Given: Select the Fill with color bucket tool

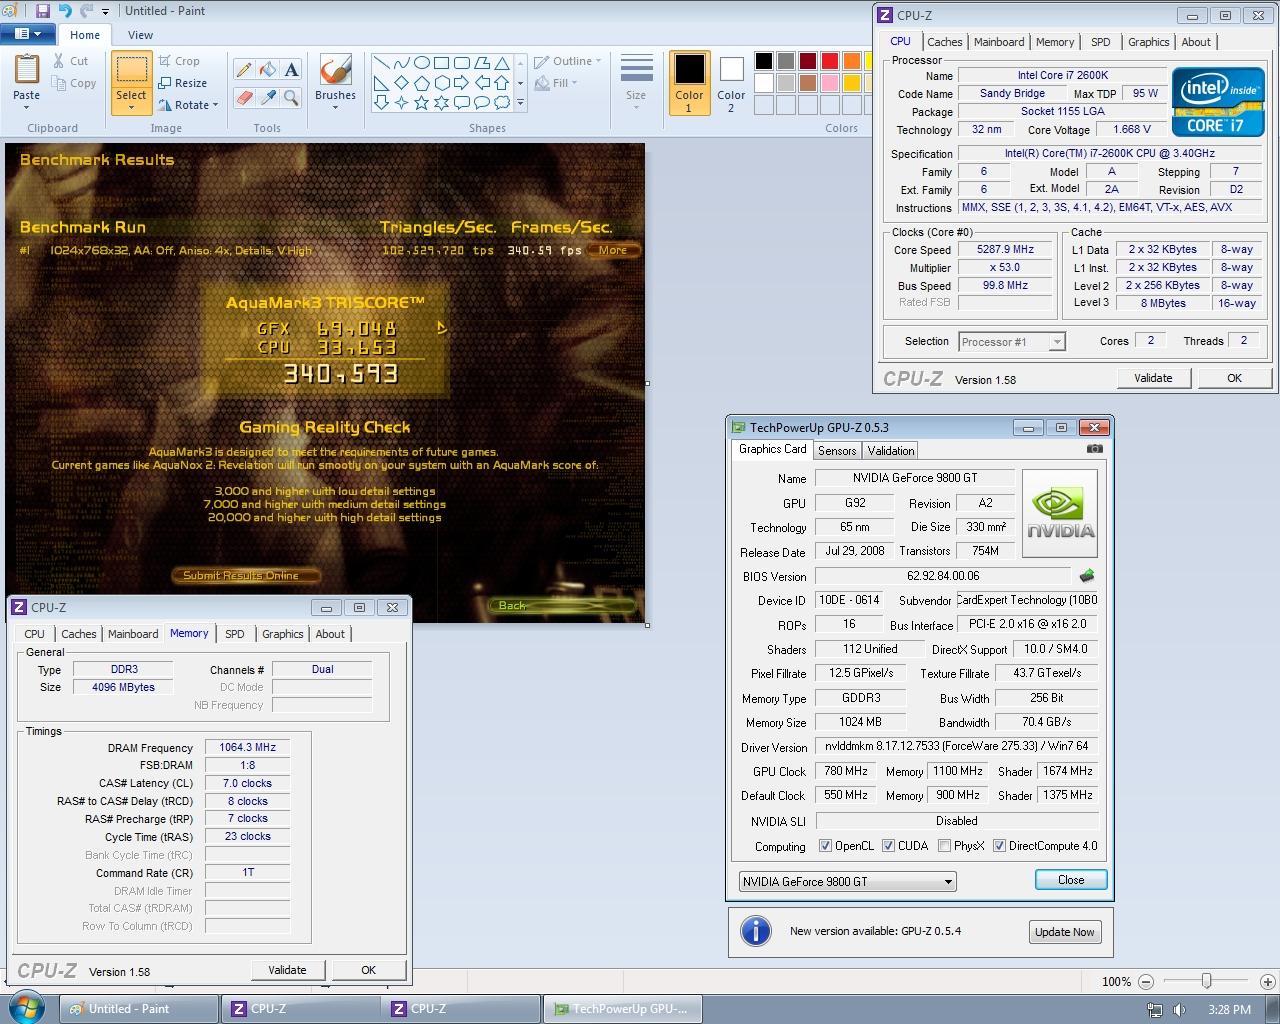Looking at the screenshot, I should 267,69.
